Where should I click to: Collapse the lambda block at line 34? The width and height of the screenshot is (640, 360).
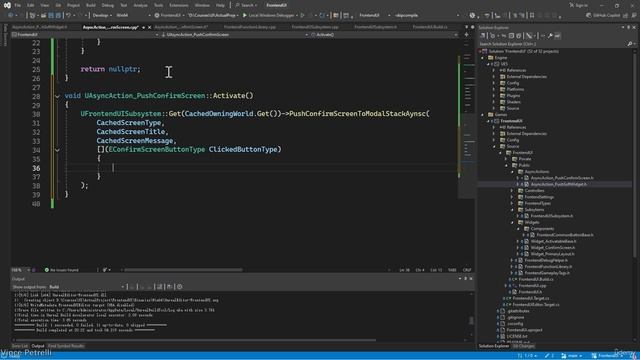pyautogui.click(x=57, y=150)
